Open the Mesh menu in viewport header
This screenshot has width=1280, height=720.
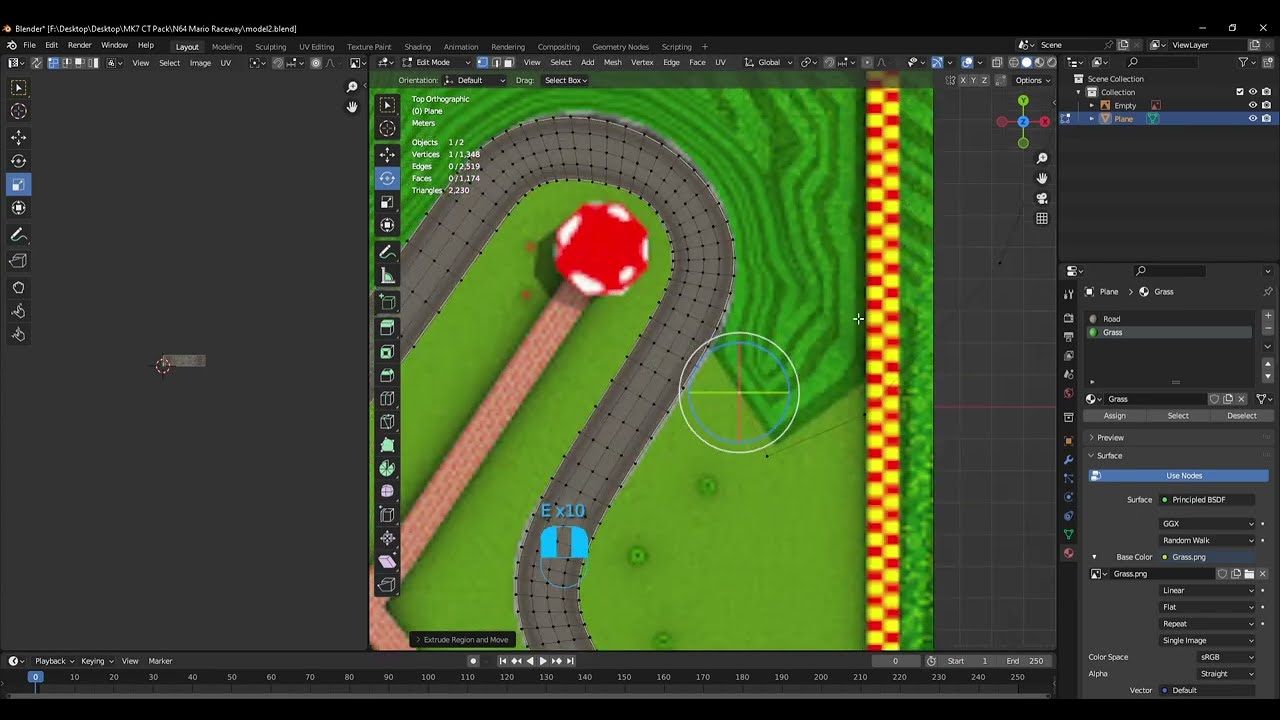pyautogui.click(x=612, y=62)
